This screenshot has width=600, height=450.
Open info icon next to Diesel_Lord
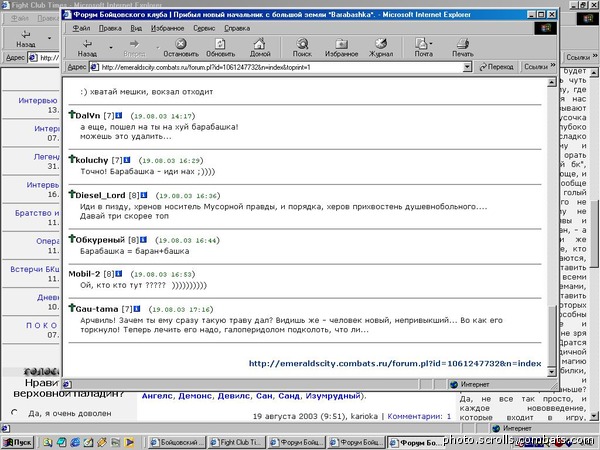pyautogui.click(x=144, y=195)
